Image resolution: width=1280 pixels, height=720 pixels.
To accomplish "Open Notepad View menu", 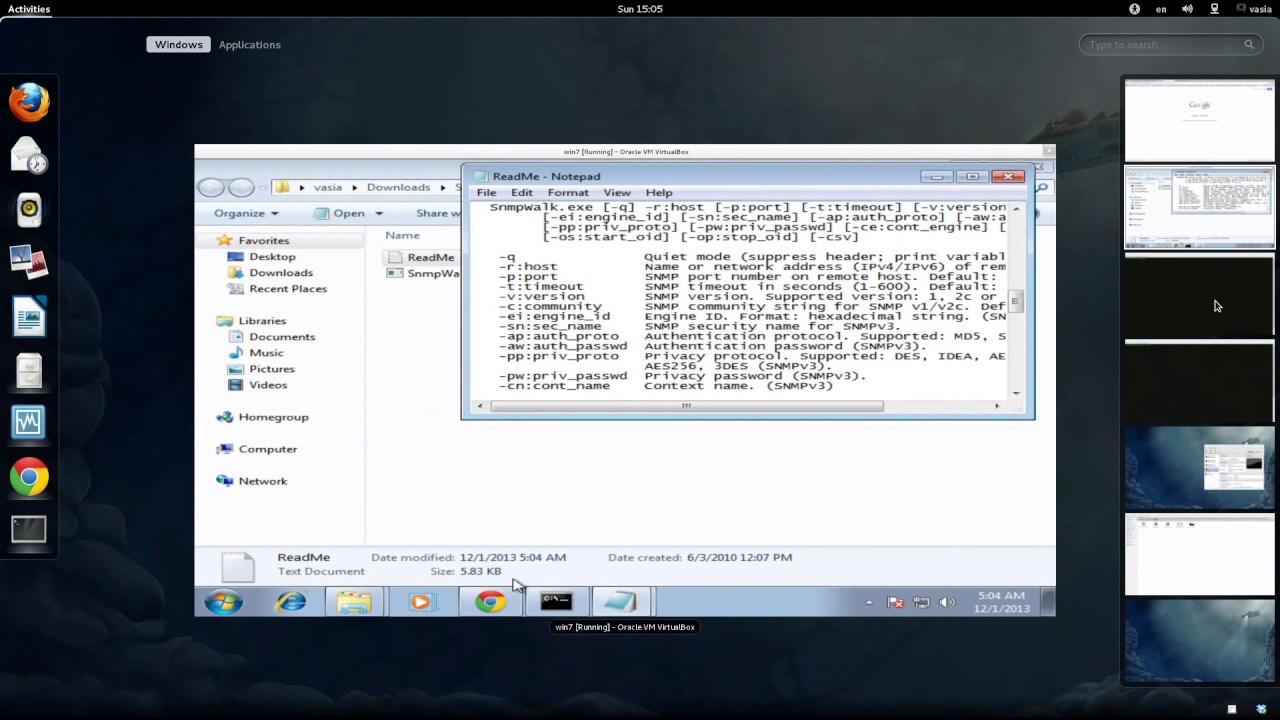I will [x=617, y=192].
